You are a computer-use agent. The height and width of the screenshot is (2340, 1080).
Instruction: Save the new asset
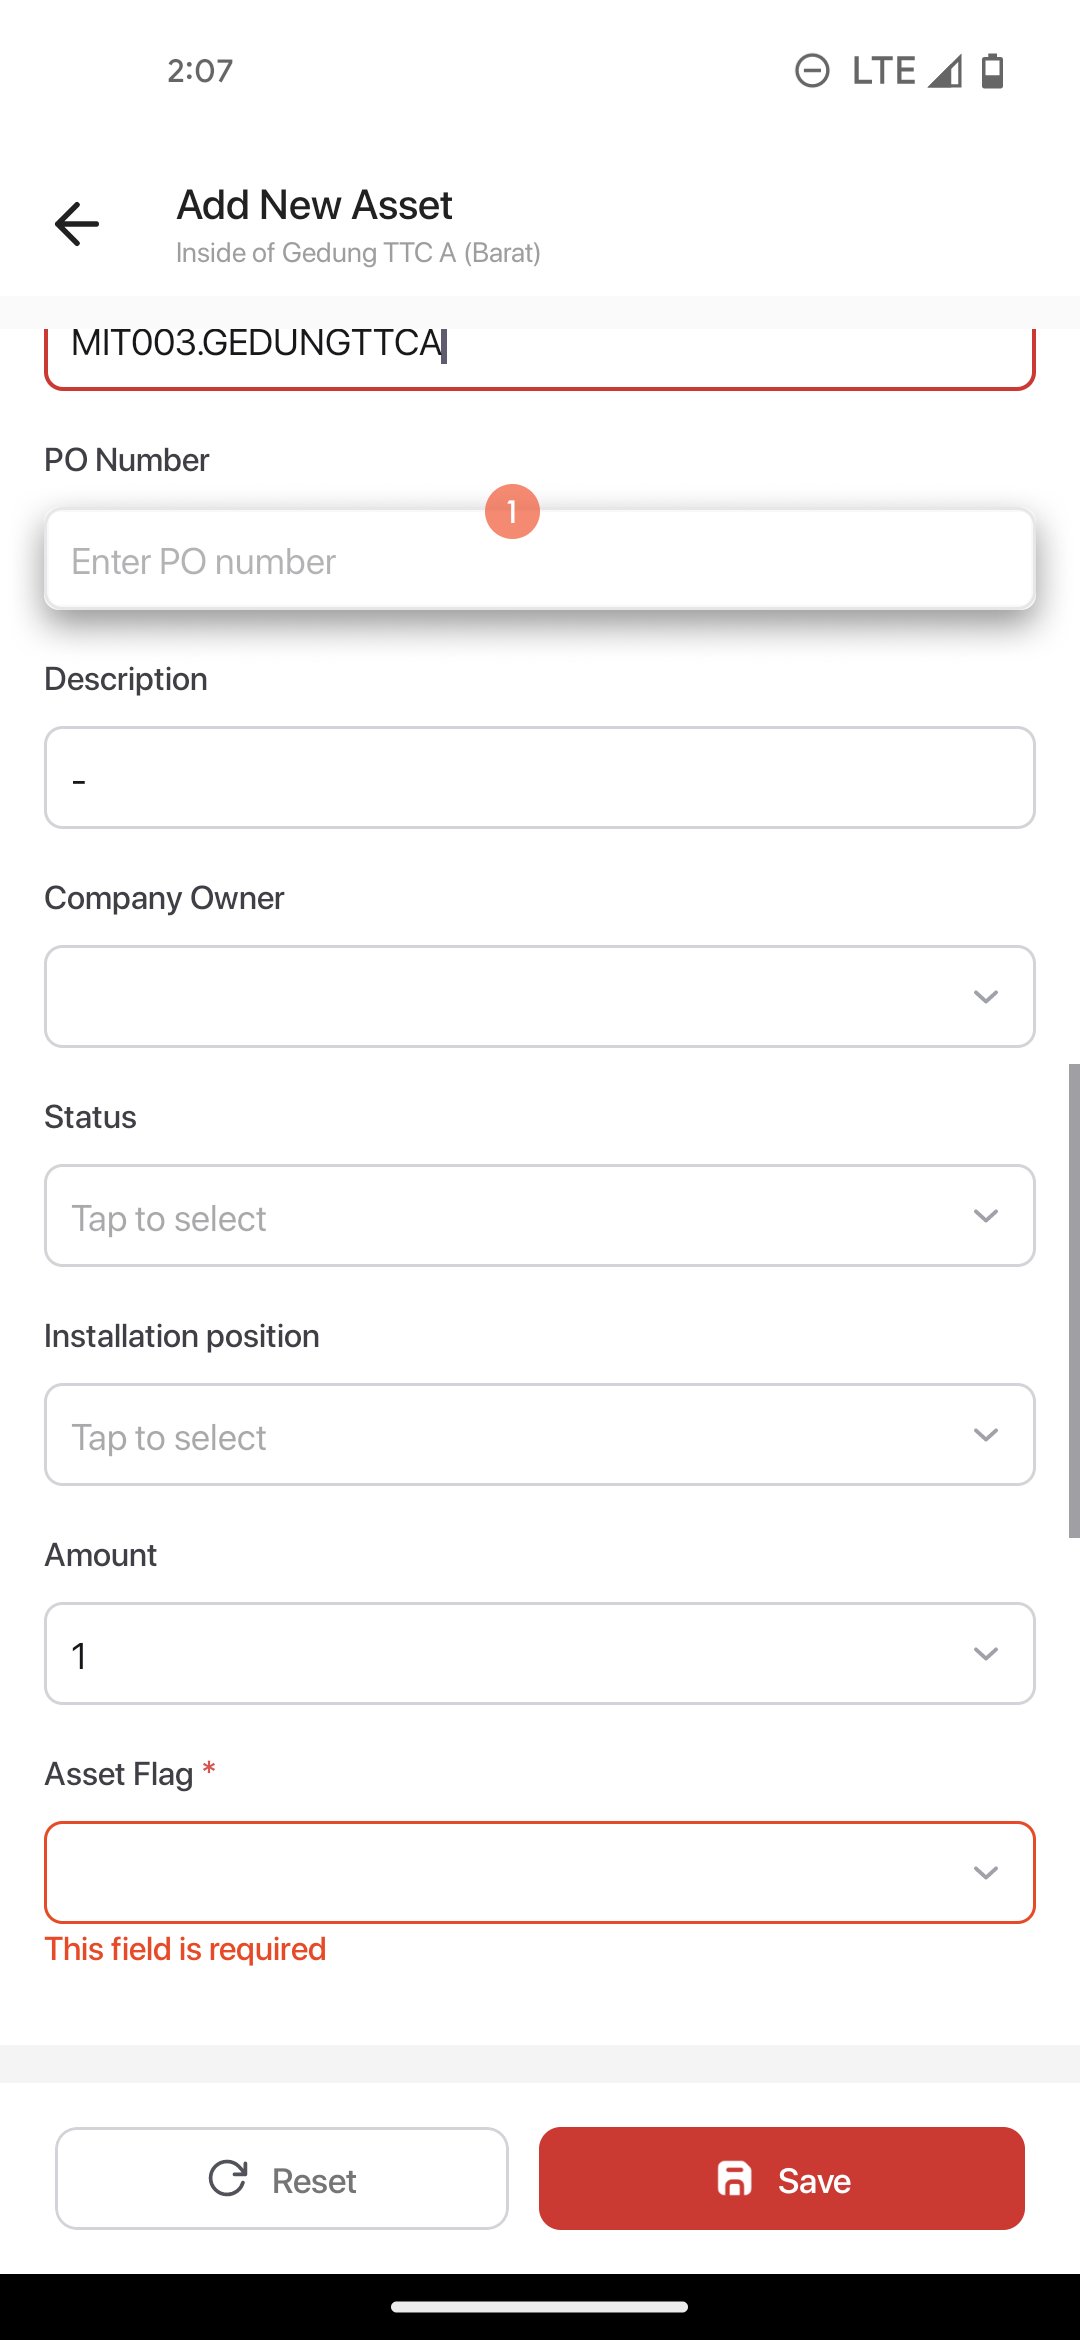[x=782, y=2179]
